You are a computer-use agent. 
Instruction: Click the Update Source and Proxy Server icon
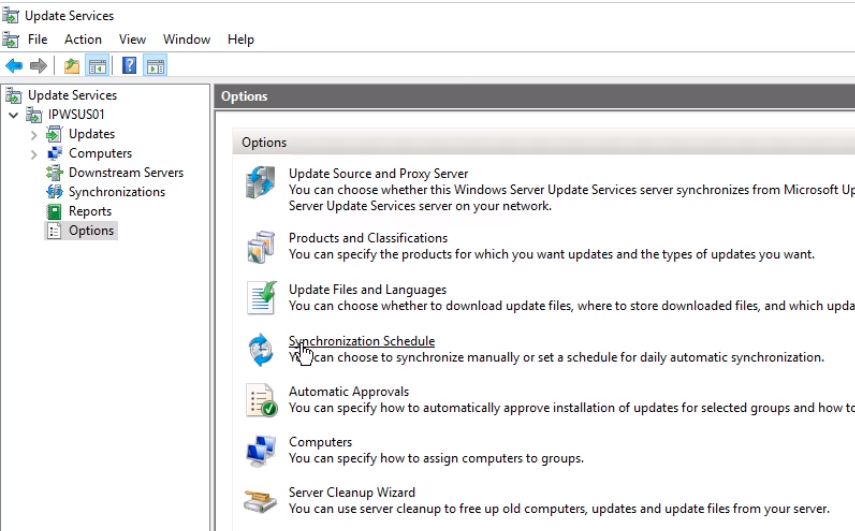click(x=261, y=183)
